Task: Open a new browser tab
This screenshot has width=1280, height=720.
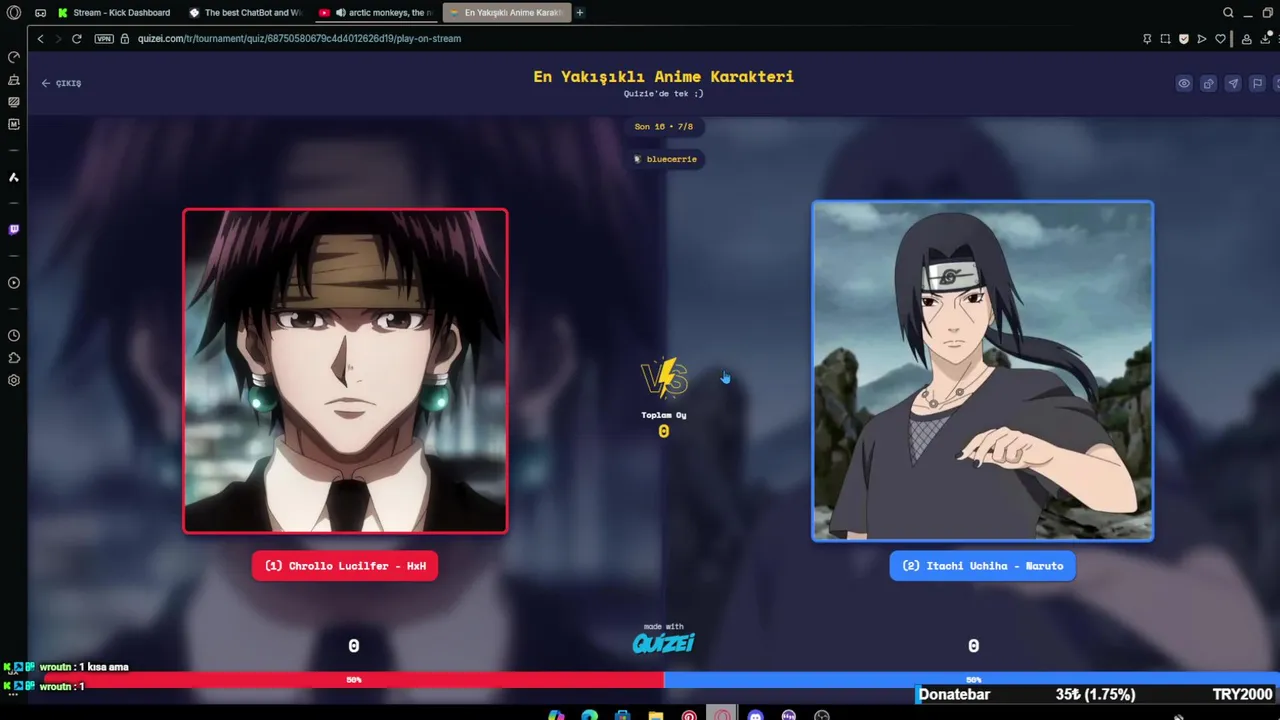Action: coord(579,13)
